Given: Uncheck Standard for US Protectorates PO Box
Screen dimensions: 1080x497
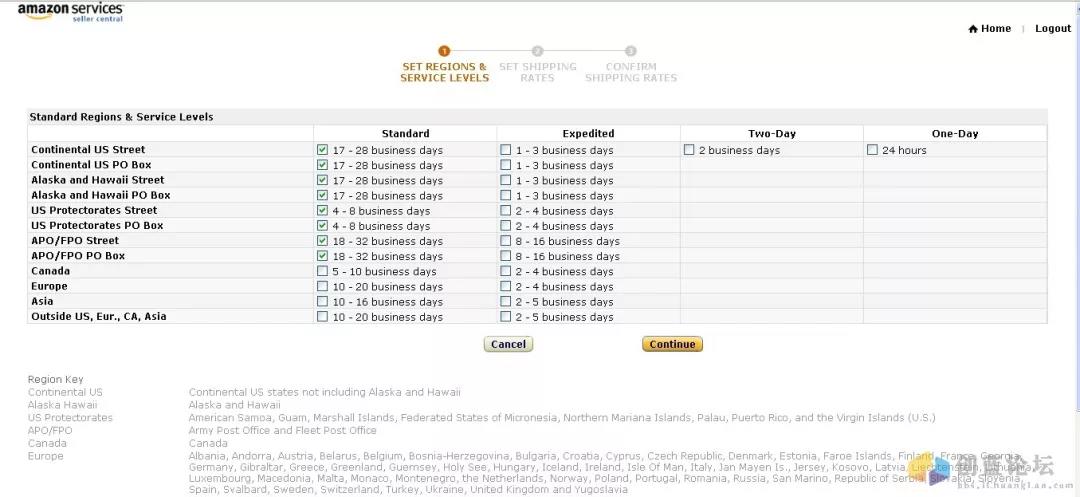Looking at the screenshot, I should [x=322, y=225].
